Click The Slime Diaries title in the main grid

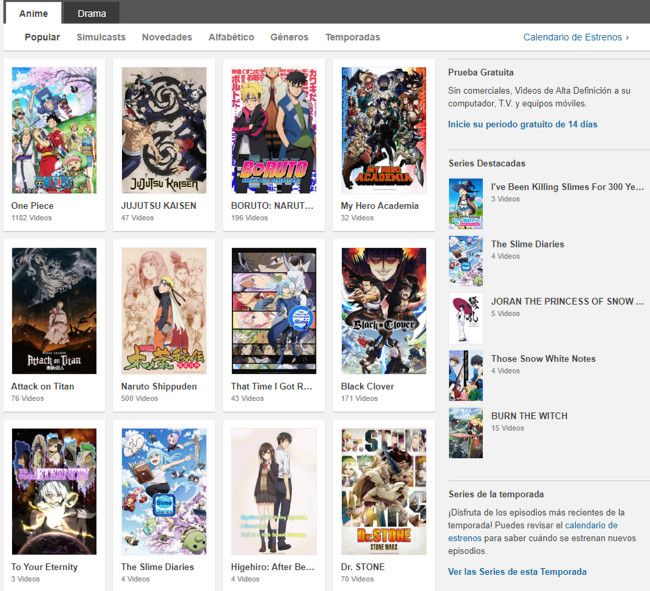[x=158, y=567]
